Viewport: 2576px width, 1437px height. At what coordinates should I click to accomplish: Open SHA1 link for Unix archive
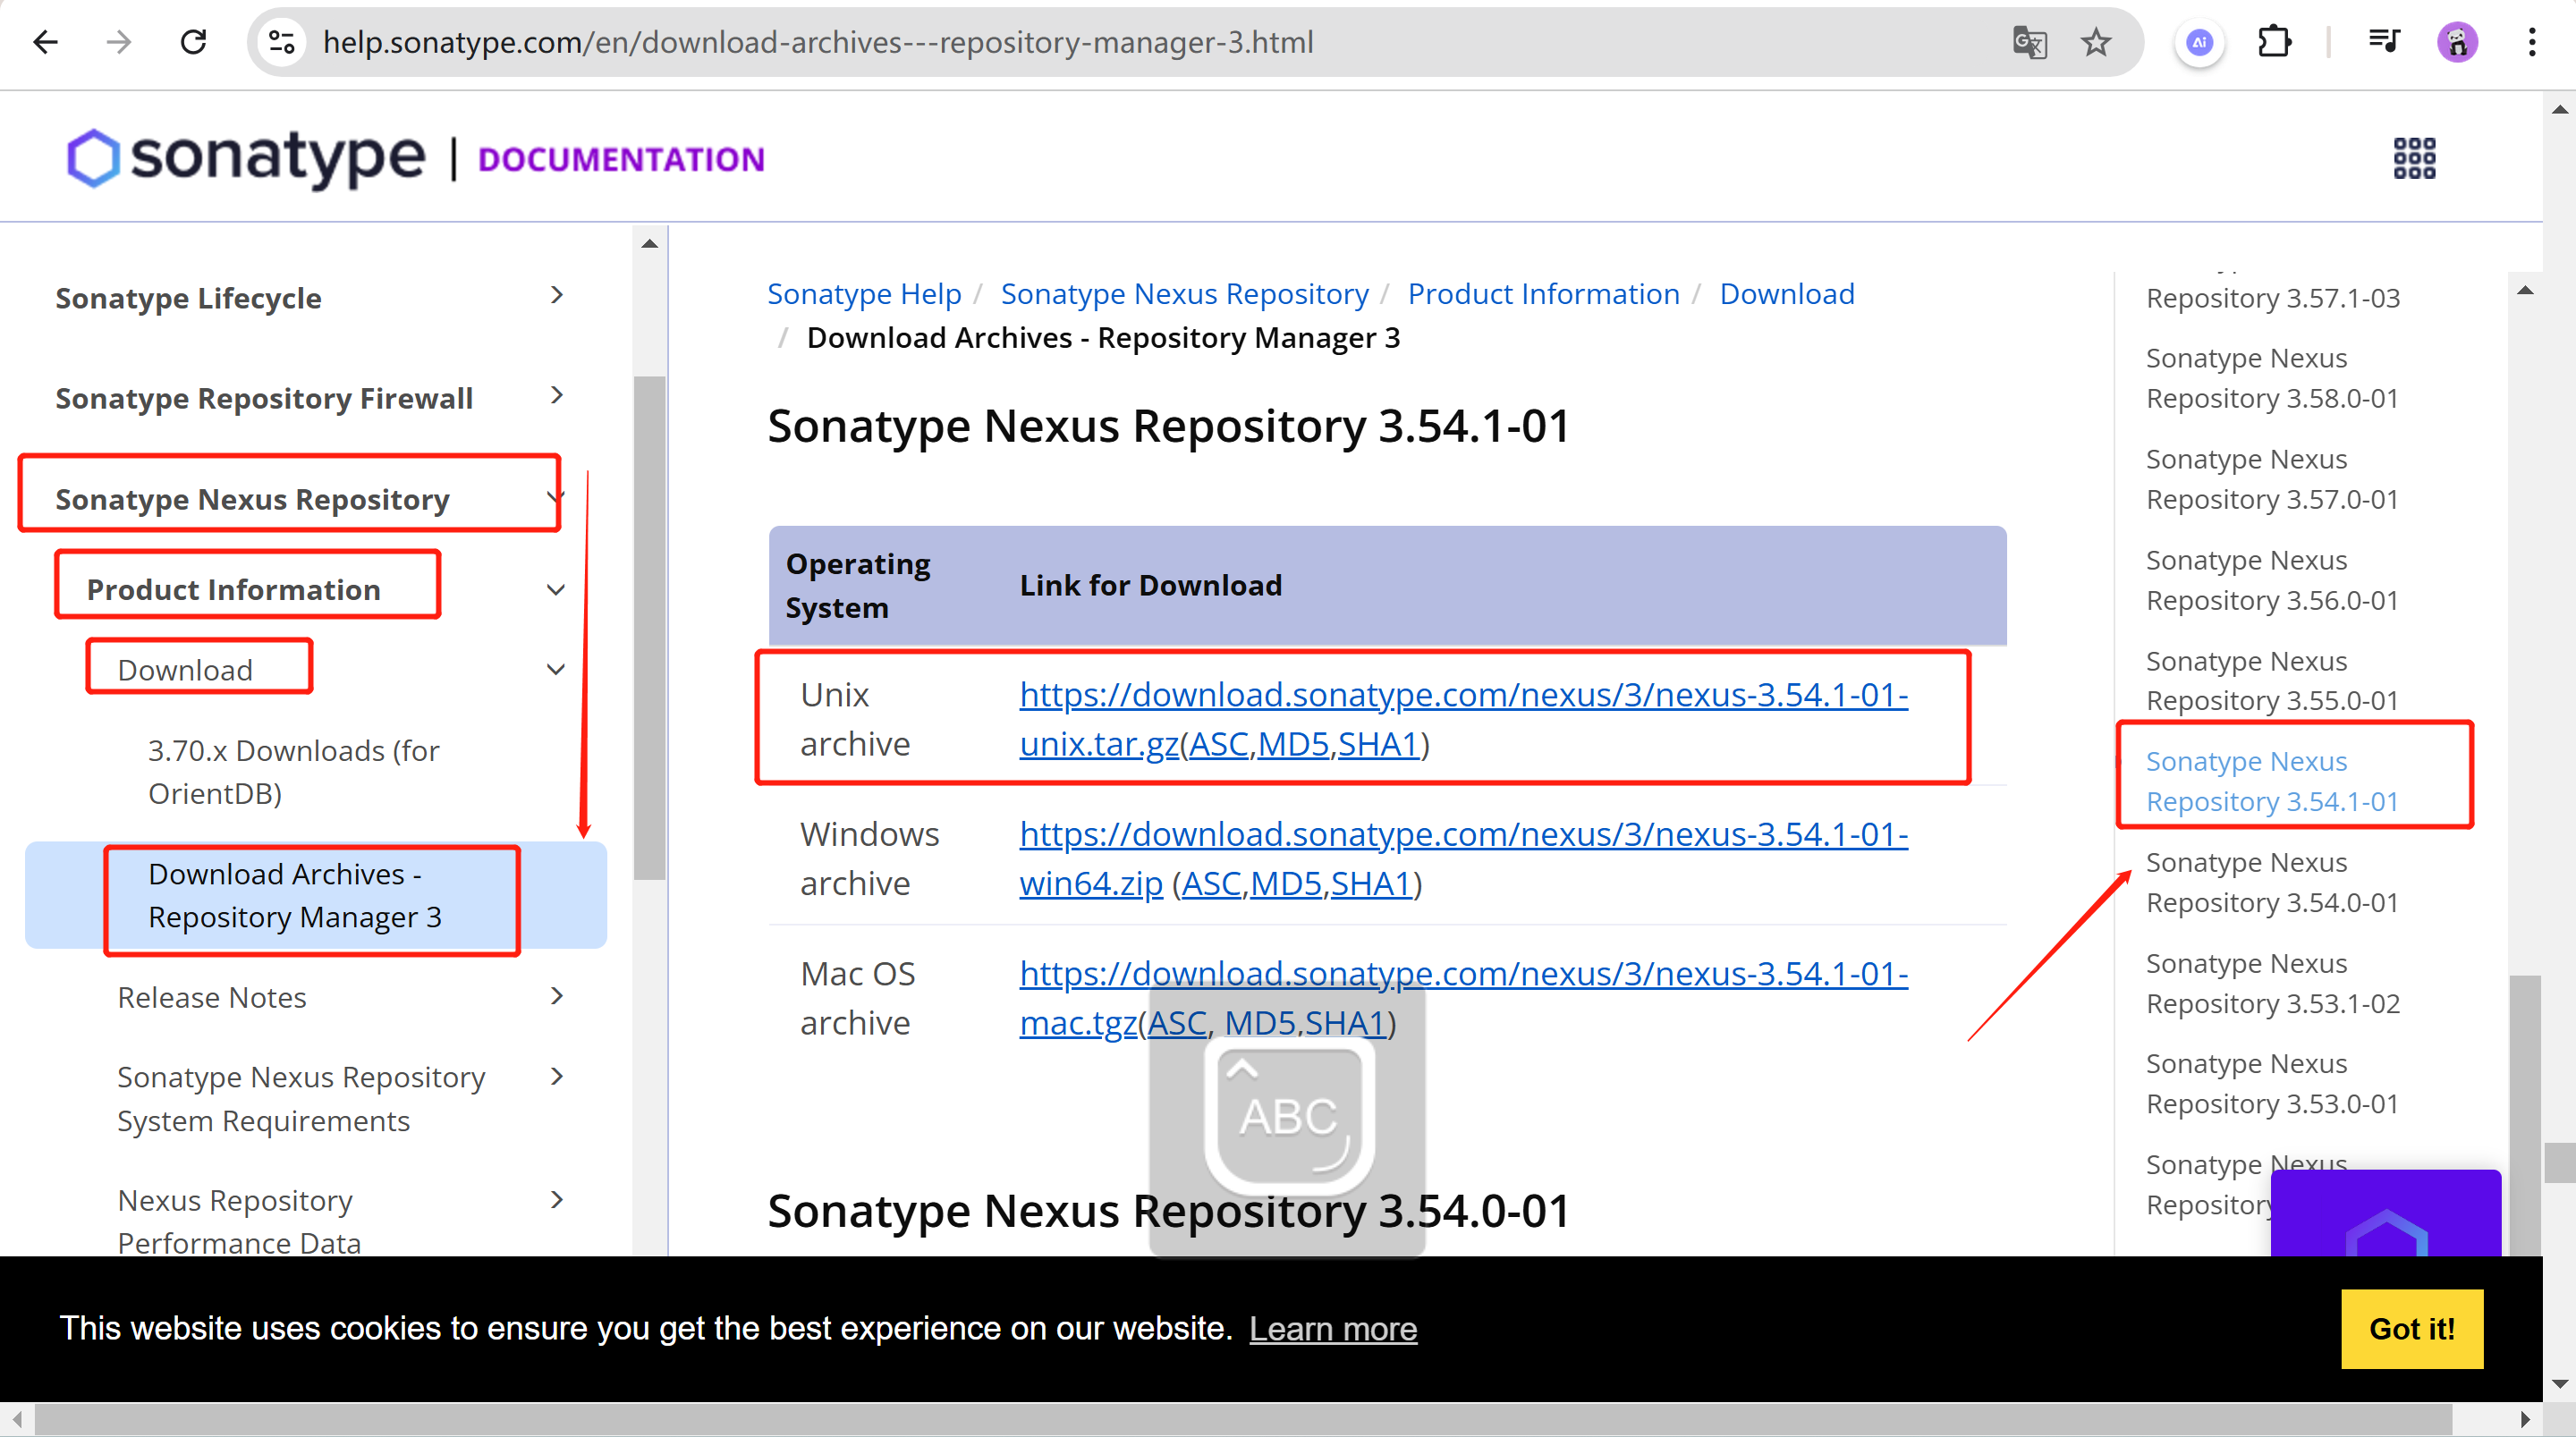tap(1378, 745)
